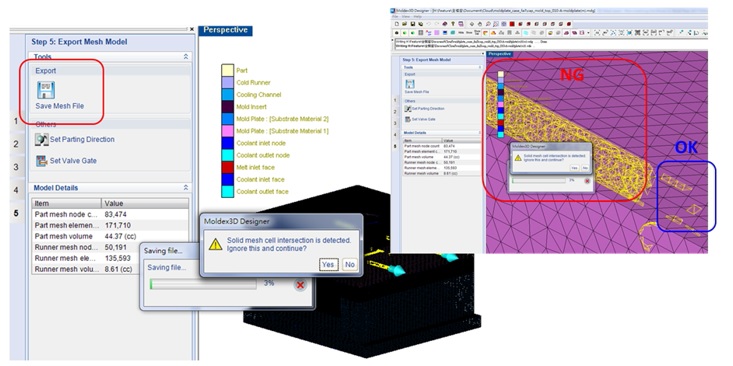Click the Value column header
Screen dimensions: 733x366
pyautogui.click(x=145, y=204)
